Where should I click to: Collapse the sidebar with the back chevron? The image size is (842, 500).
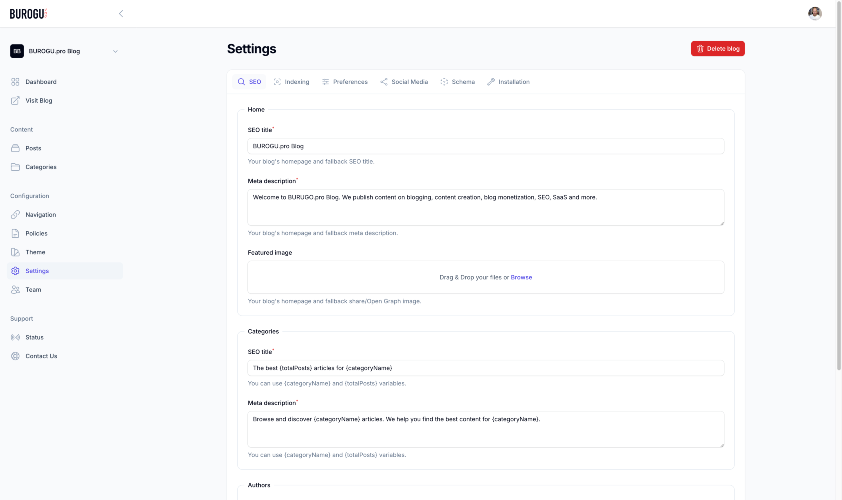[121, 13]
